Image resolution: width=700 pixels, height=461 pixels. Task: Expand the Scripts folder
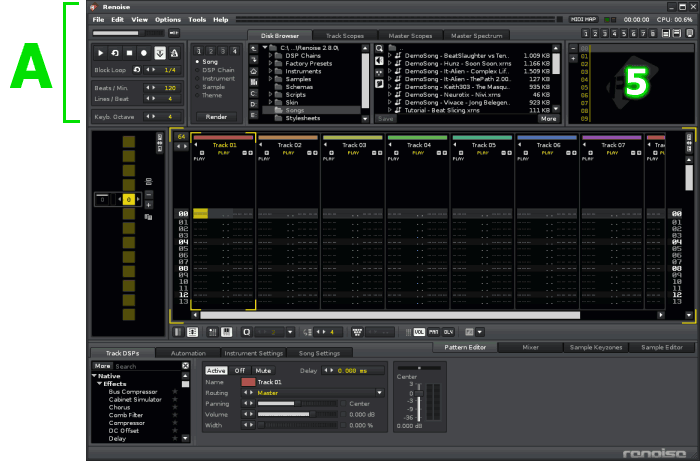[x=271, y=95]
